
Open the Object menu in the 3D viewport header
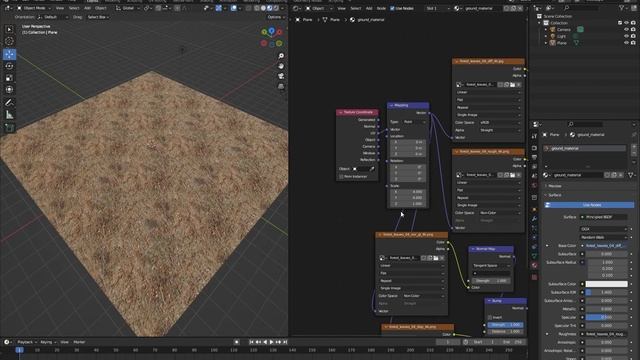(x=101, y=8)
